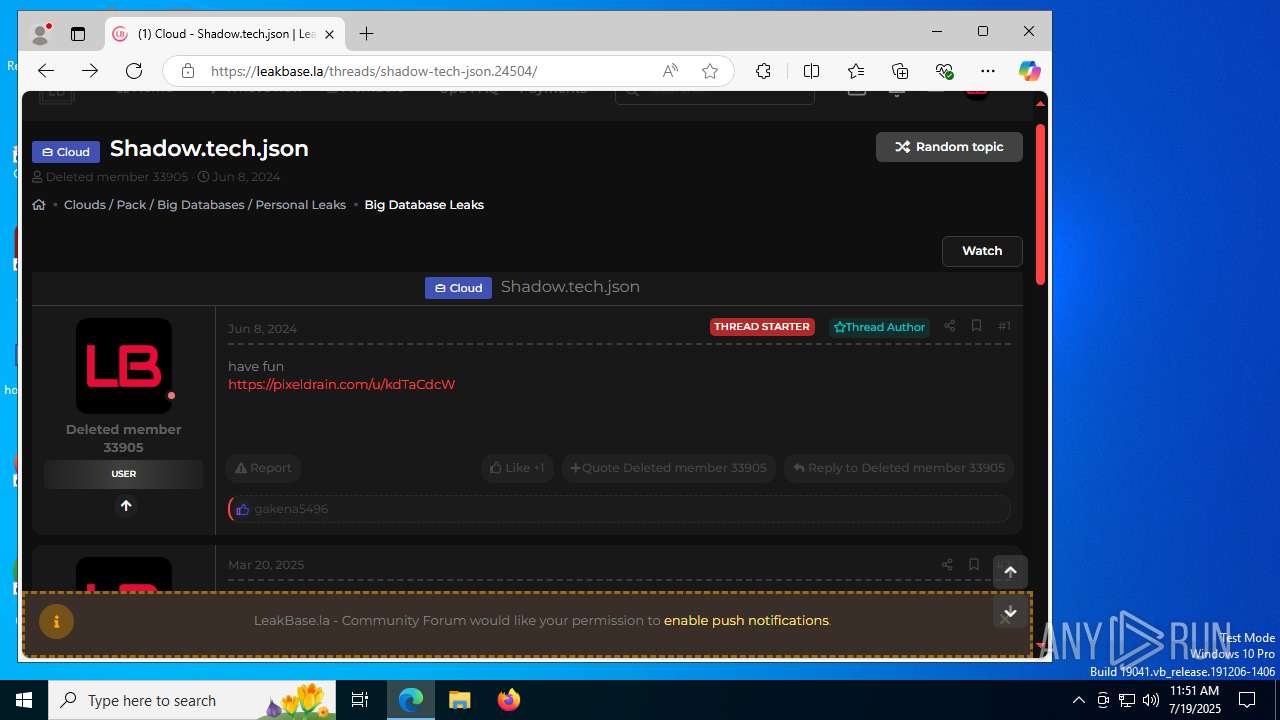Open Collections icon

[x=900, y=71]
